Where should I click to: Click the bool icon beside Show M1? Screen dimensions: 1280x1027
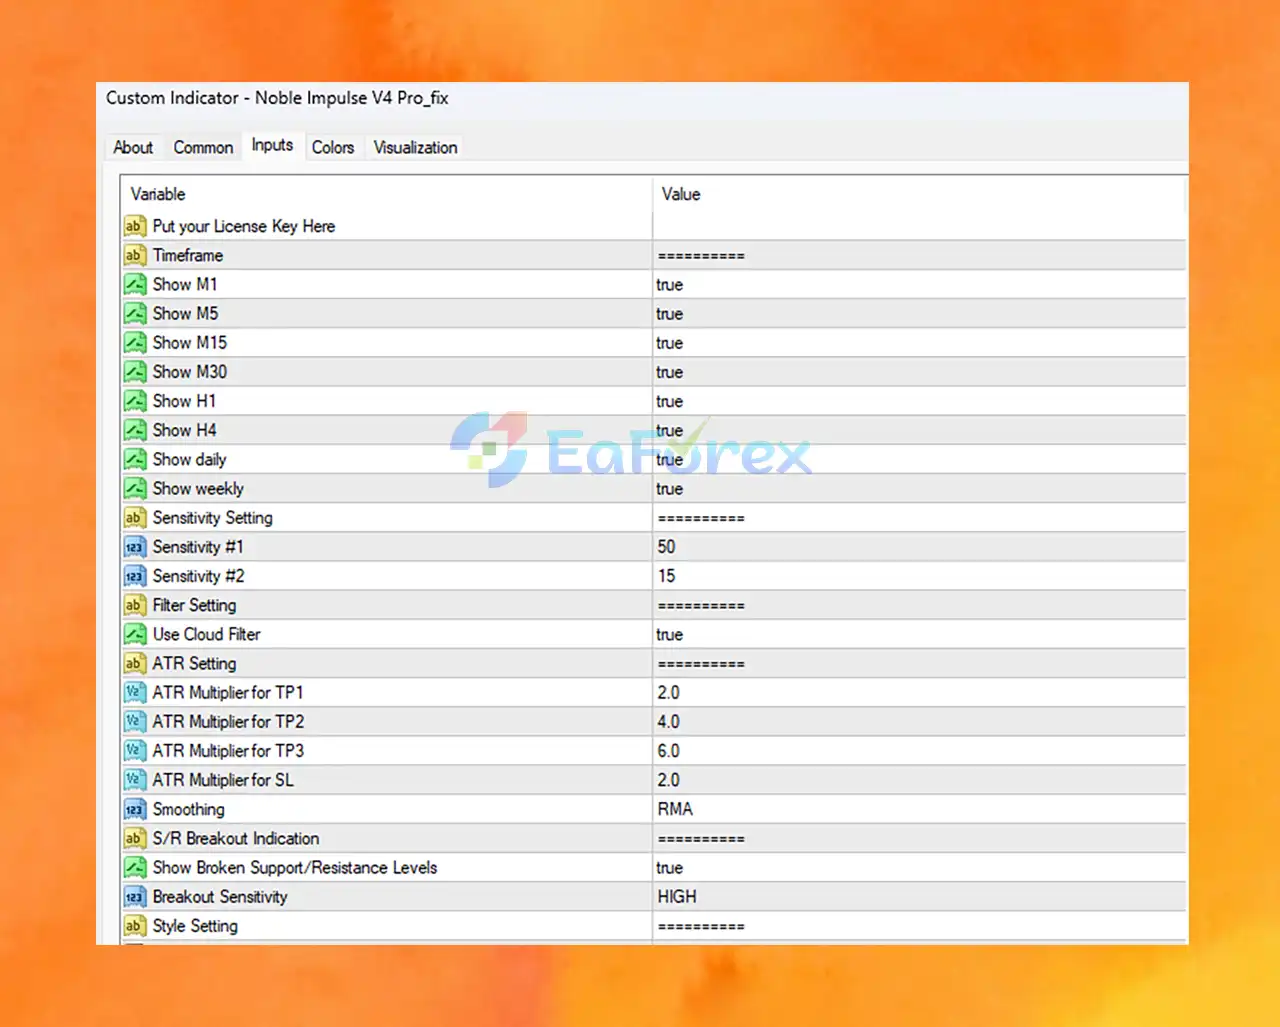(x=135, y=284)
